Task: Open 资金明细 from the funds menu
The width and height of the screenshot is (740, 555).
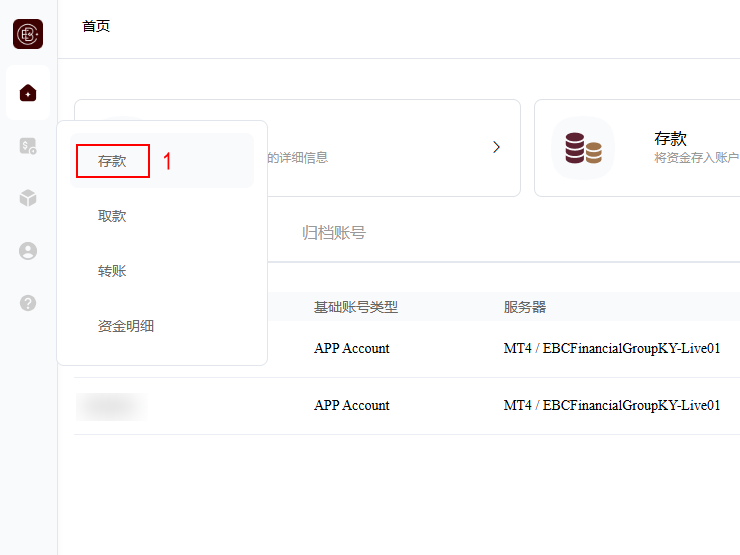Action: click(126, 326)
